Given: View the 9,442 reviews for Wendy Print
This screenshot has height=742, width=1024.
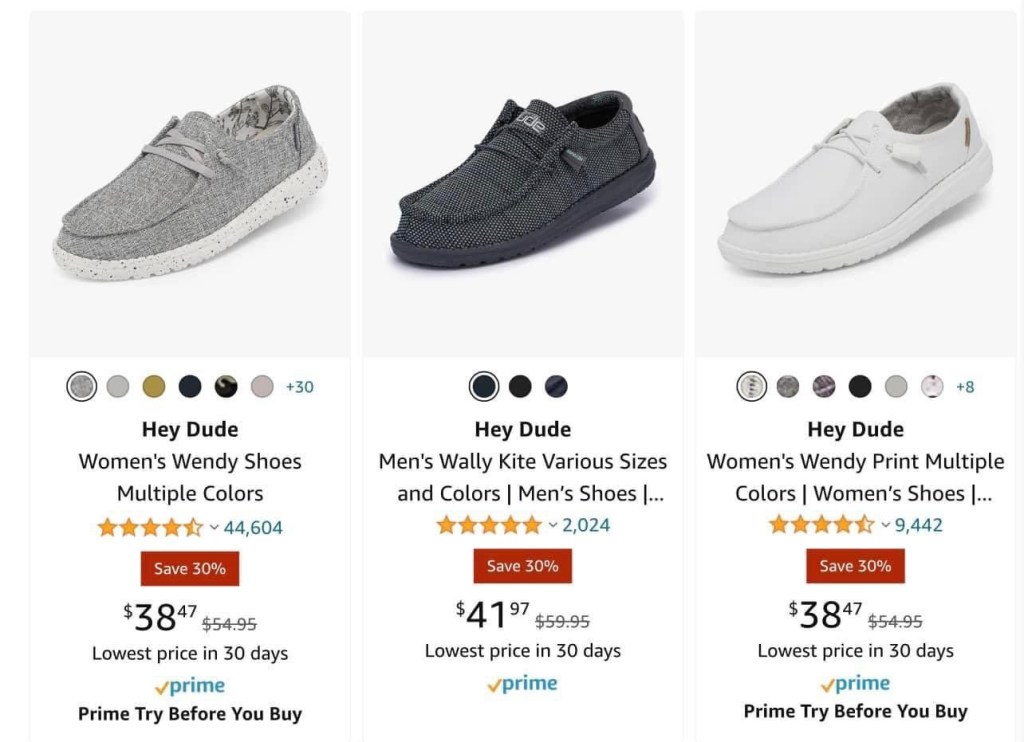Looking at the screenshot, I should [x=918, y=525].
